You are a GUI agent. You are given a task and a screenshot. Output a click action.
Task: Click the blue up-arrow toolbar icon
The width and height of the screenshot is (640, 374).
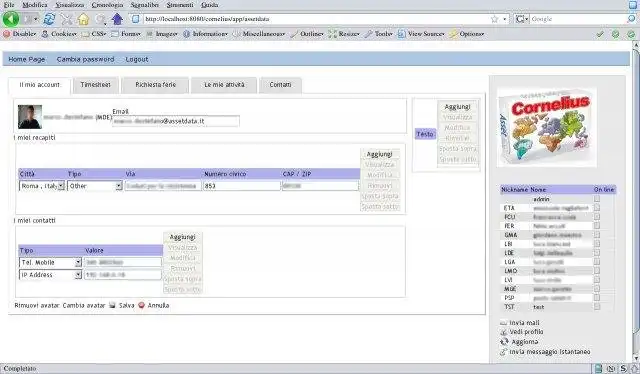(117, 19)
